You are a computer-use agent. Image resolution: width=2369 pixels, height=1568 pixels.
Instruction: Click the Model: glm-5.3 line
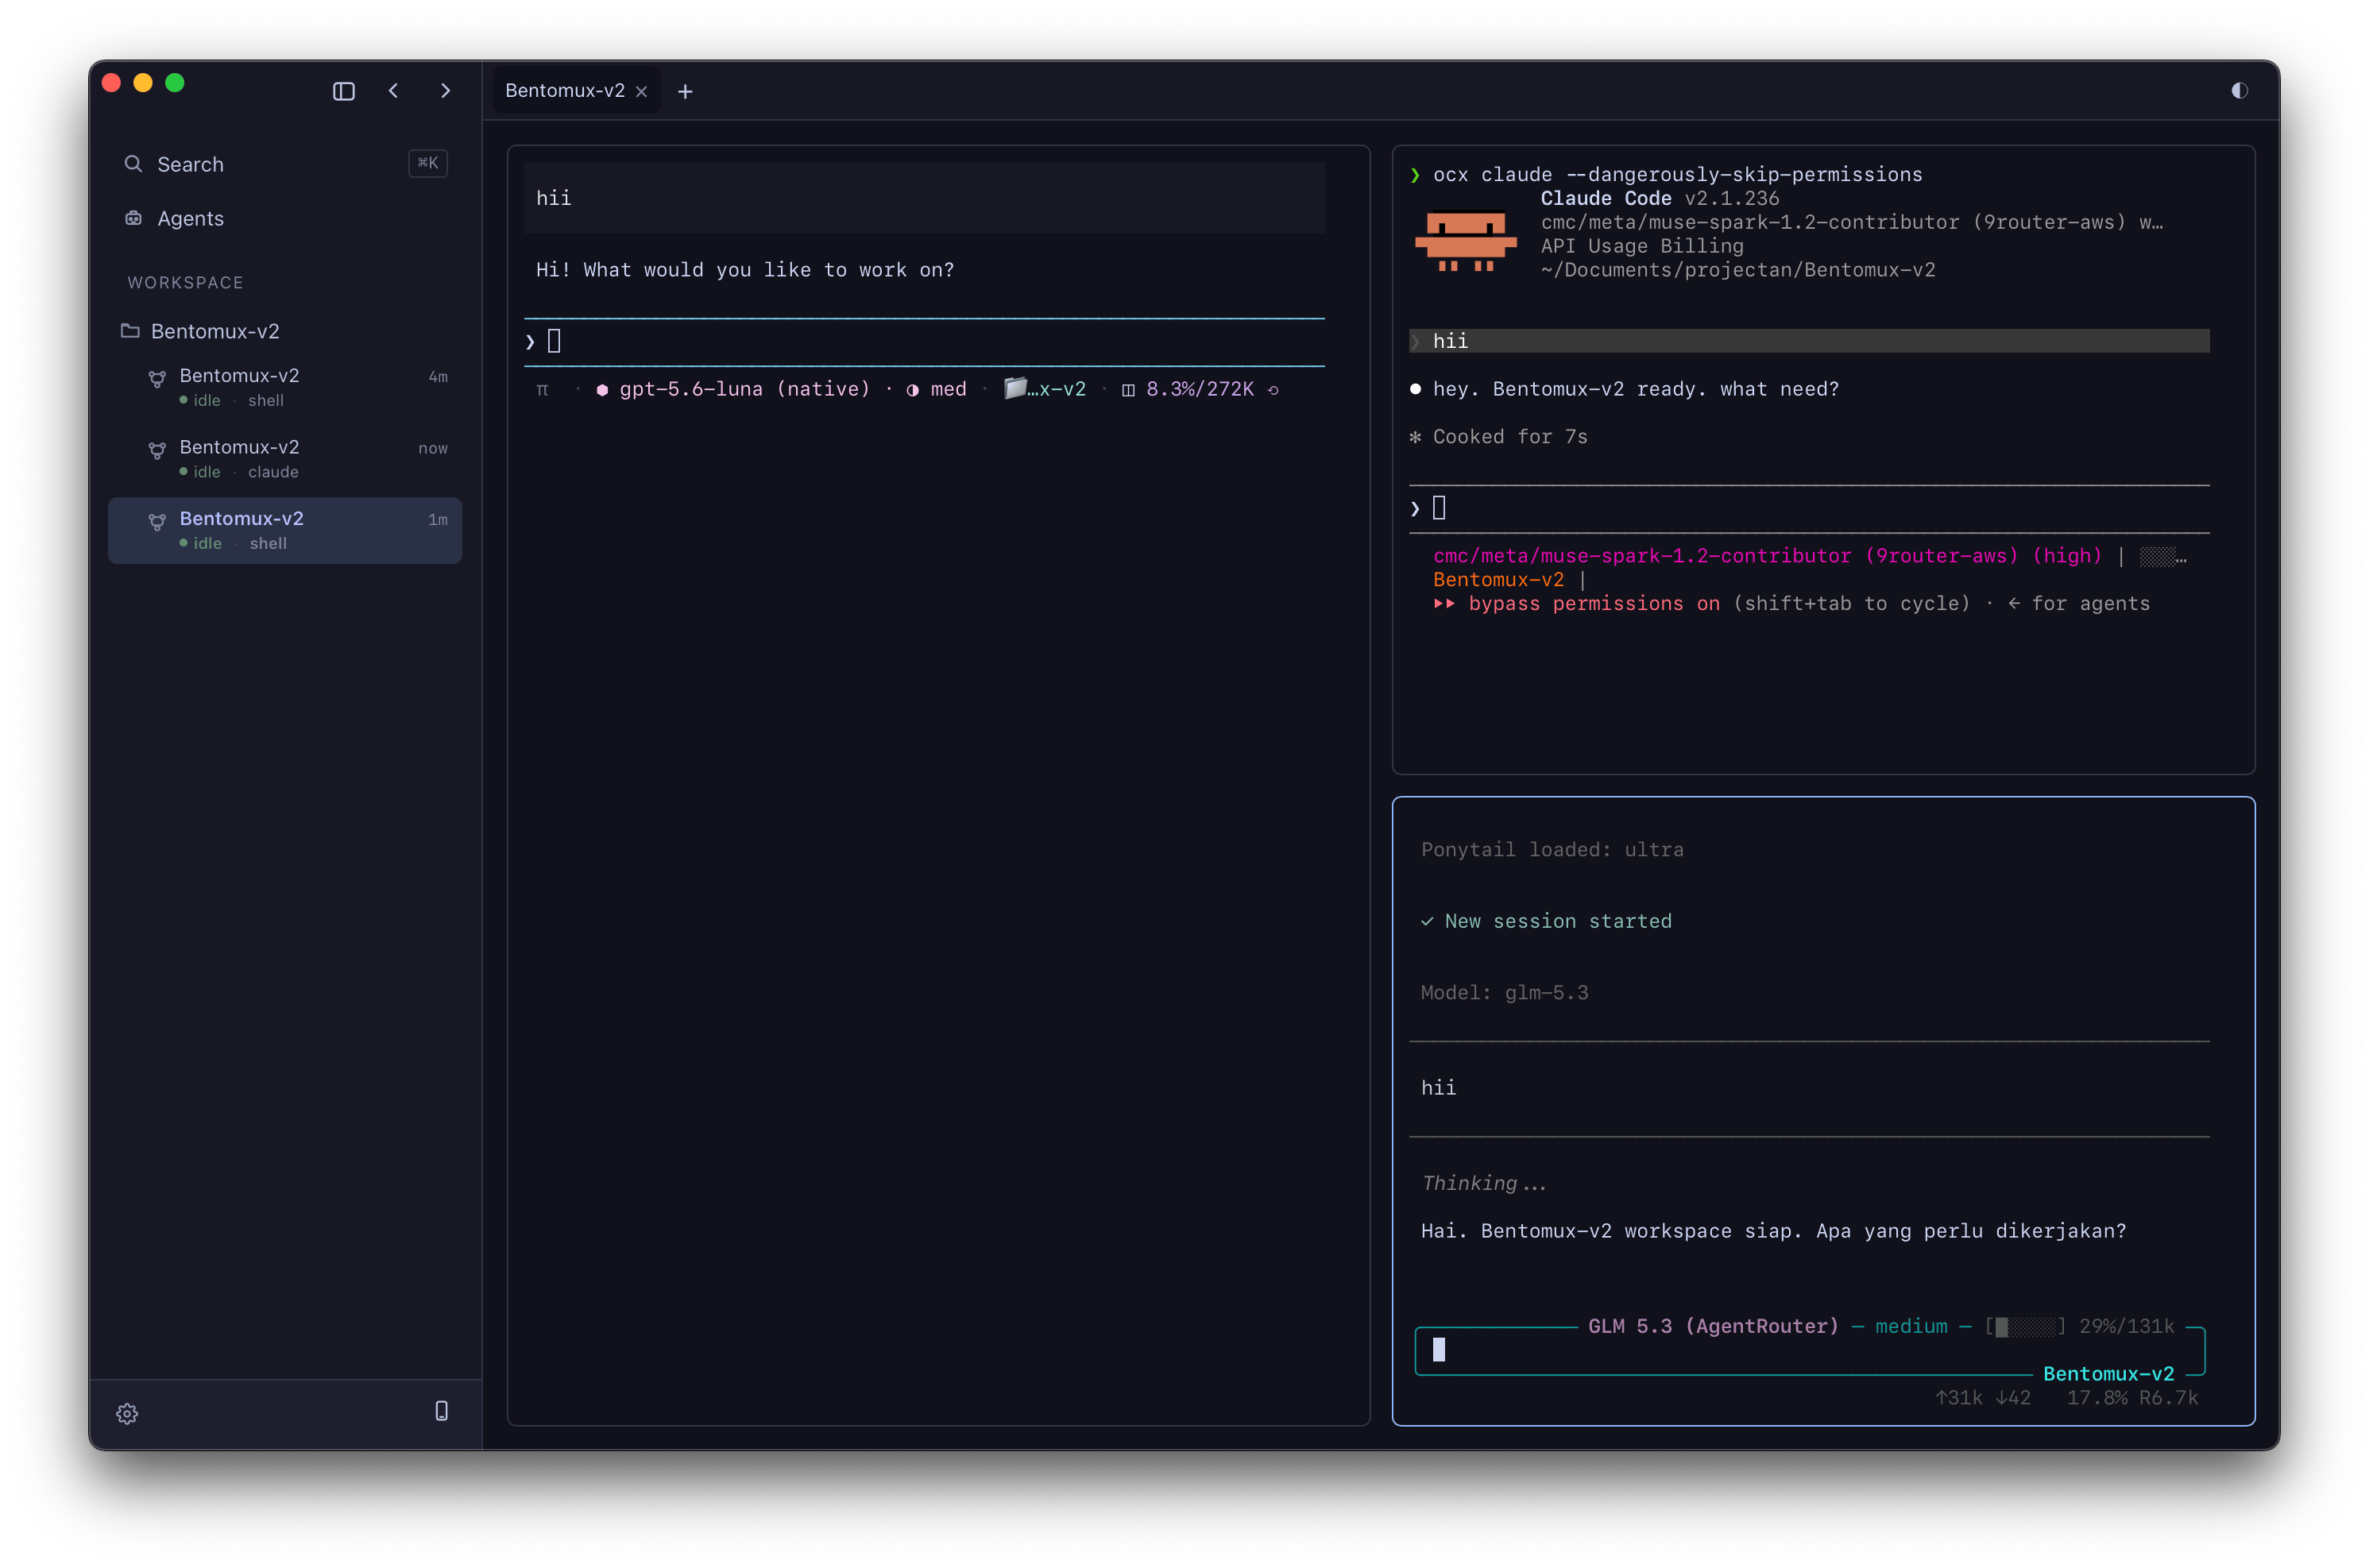[x=1504, y=992]
